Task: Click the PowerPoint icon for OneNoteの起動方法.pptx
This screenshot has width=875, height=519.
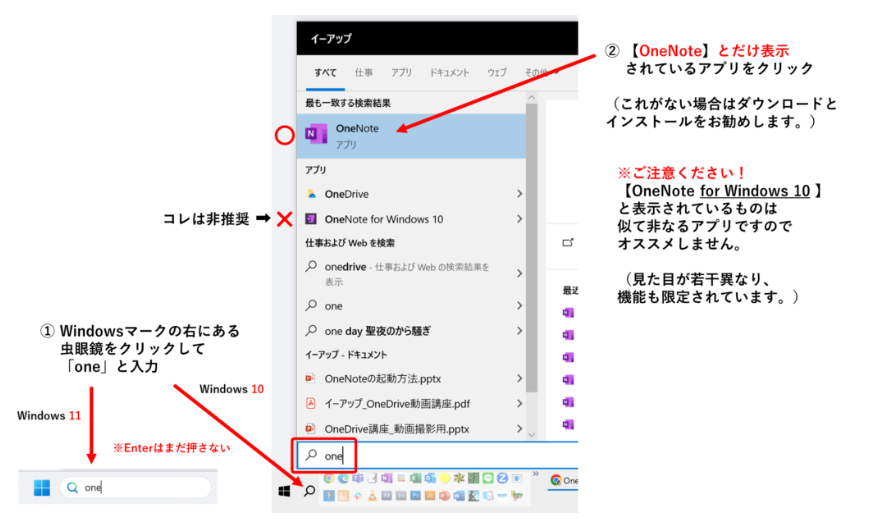Action: [312, 379]
